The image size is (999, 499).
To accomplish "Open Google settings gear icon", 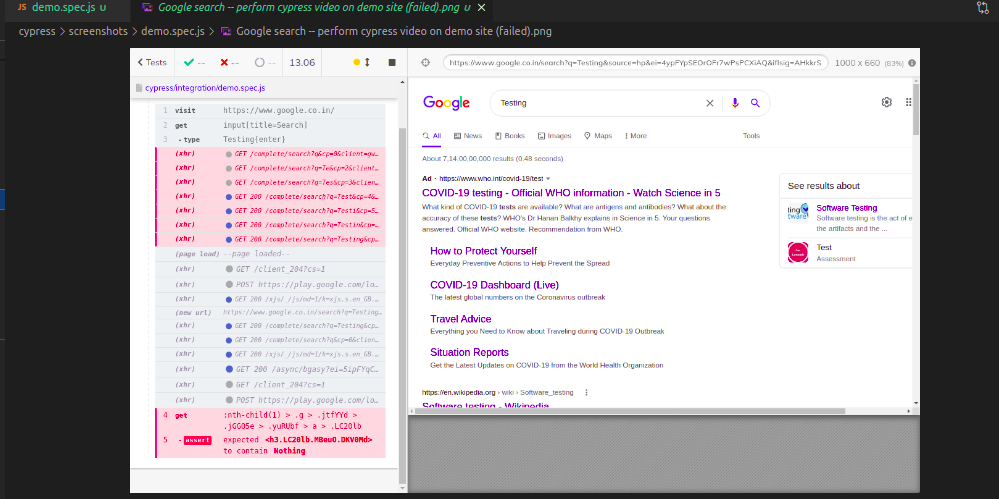I will coord(886,103).
